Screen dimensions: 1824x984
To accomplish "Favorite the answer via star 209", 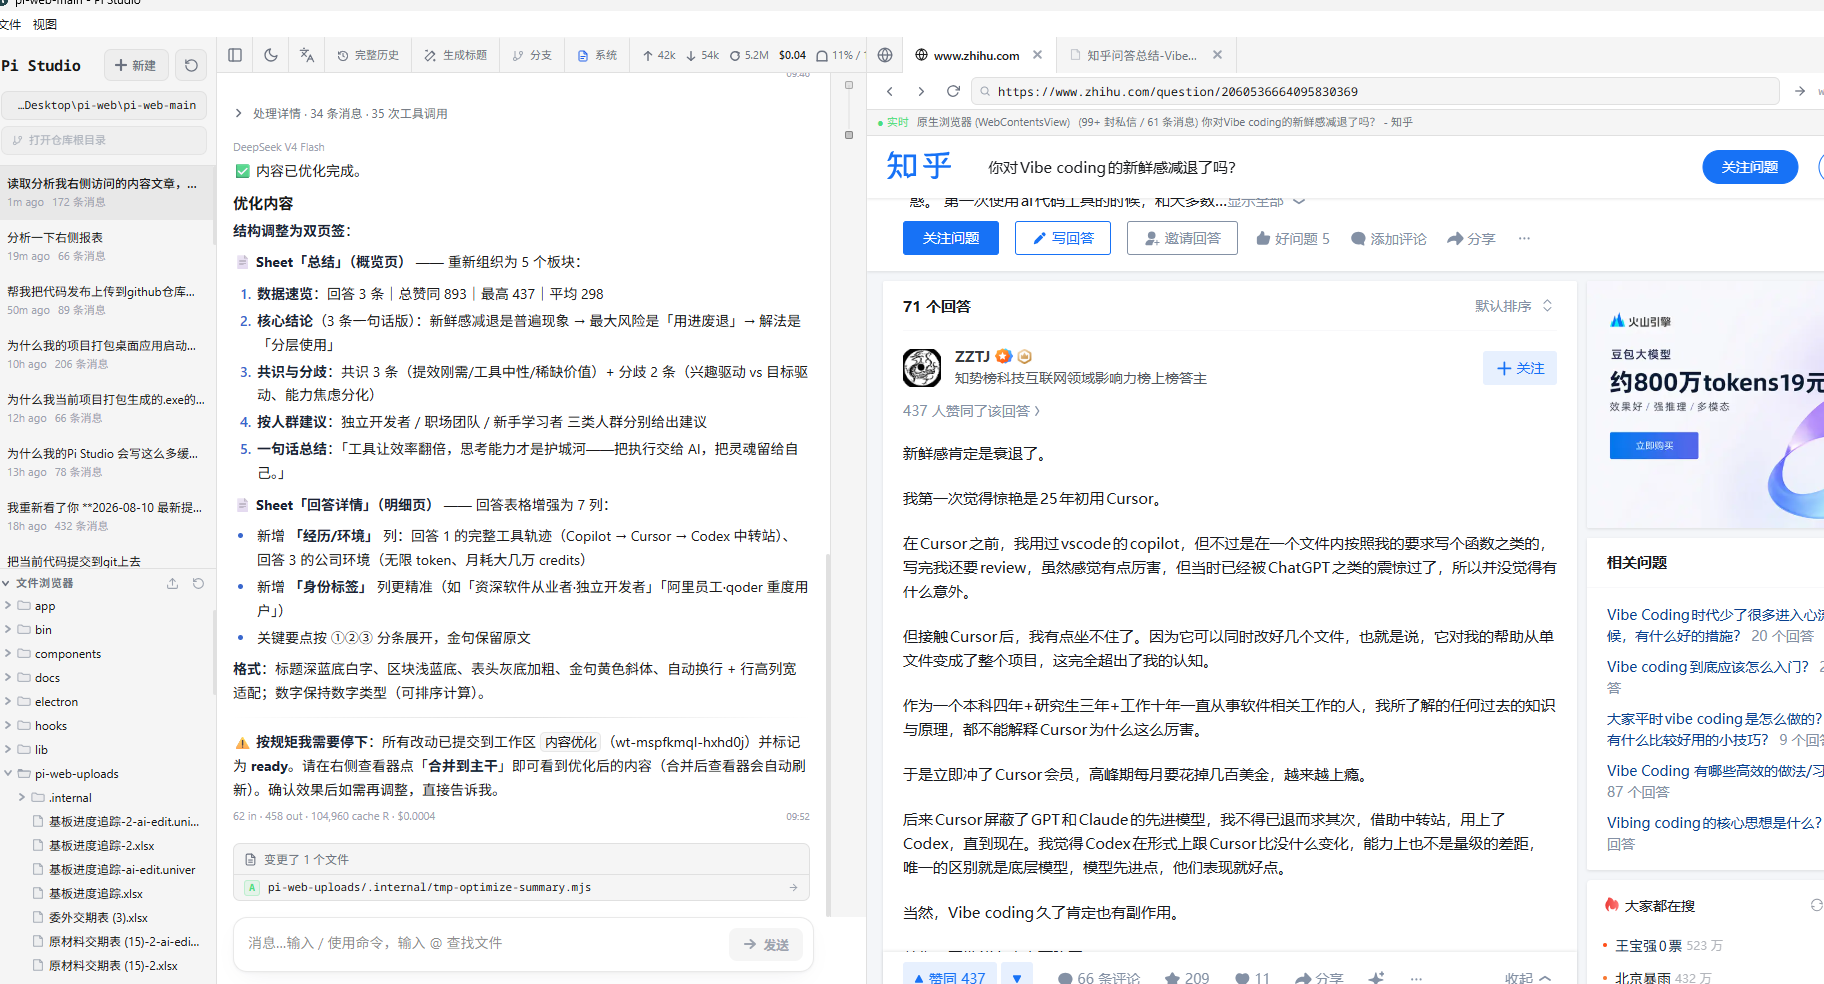I will point(1187,978).
